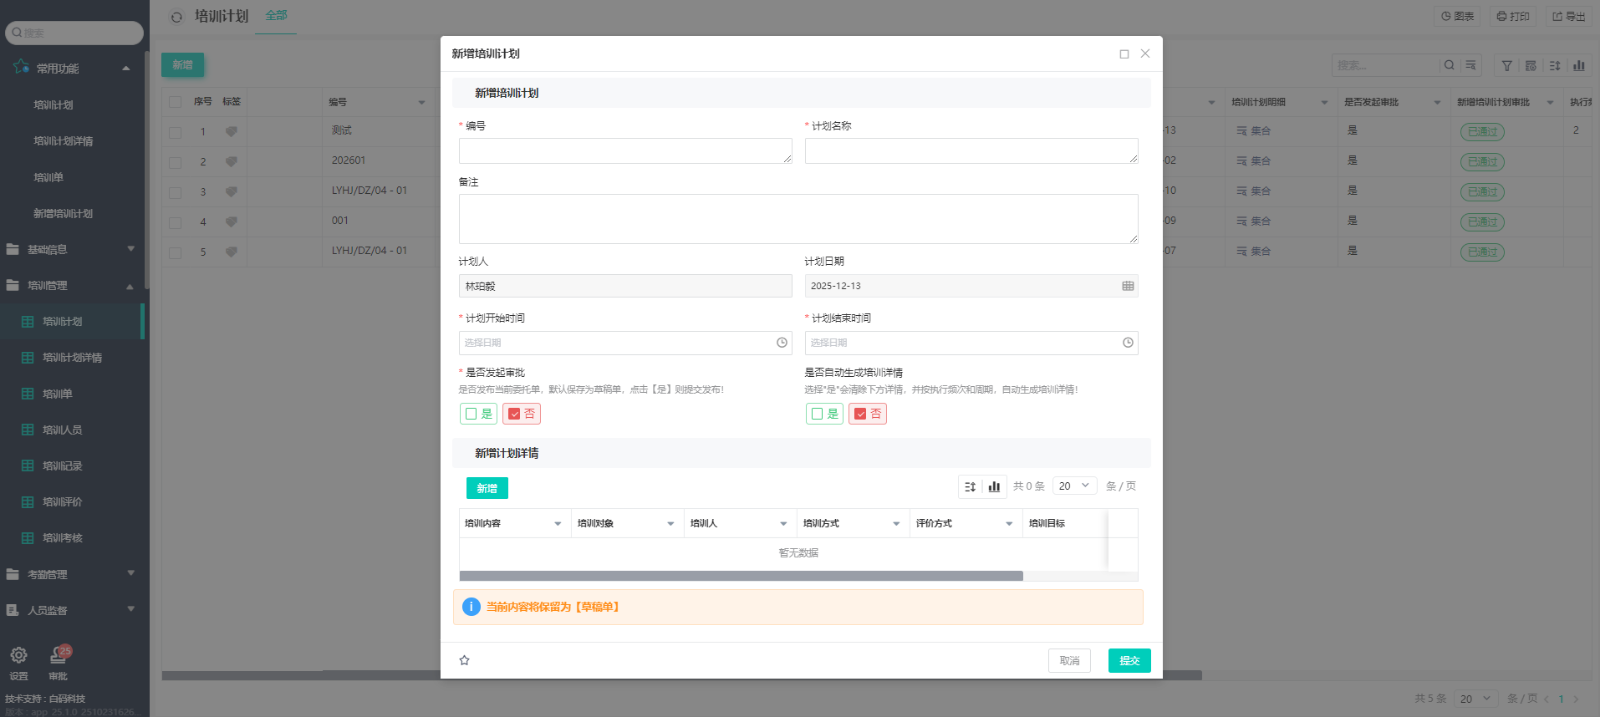Click bar chart icon in 新增计划详情 toolbar
The image size is (1600, 717).
(x=994, y=487)
